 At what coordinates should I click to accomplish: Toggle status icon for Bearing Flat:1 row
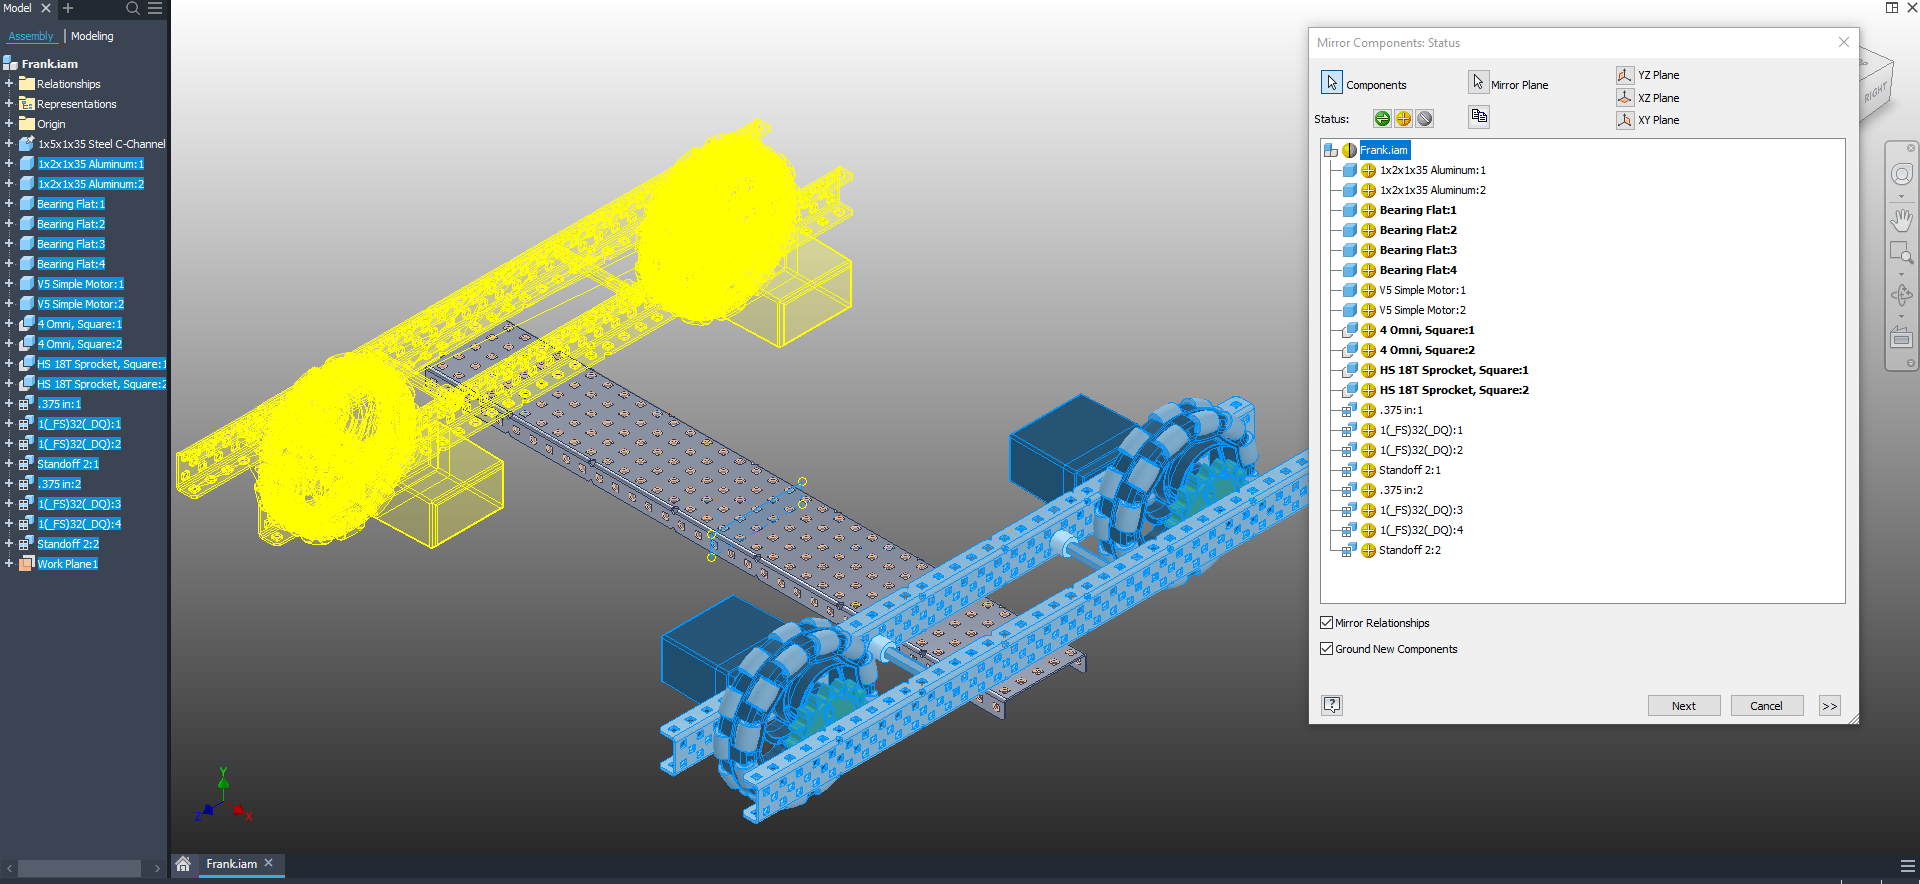[1368, 210]
